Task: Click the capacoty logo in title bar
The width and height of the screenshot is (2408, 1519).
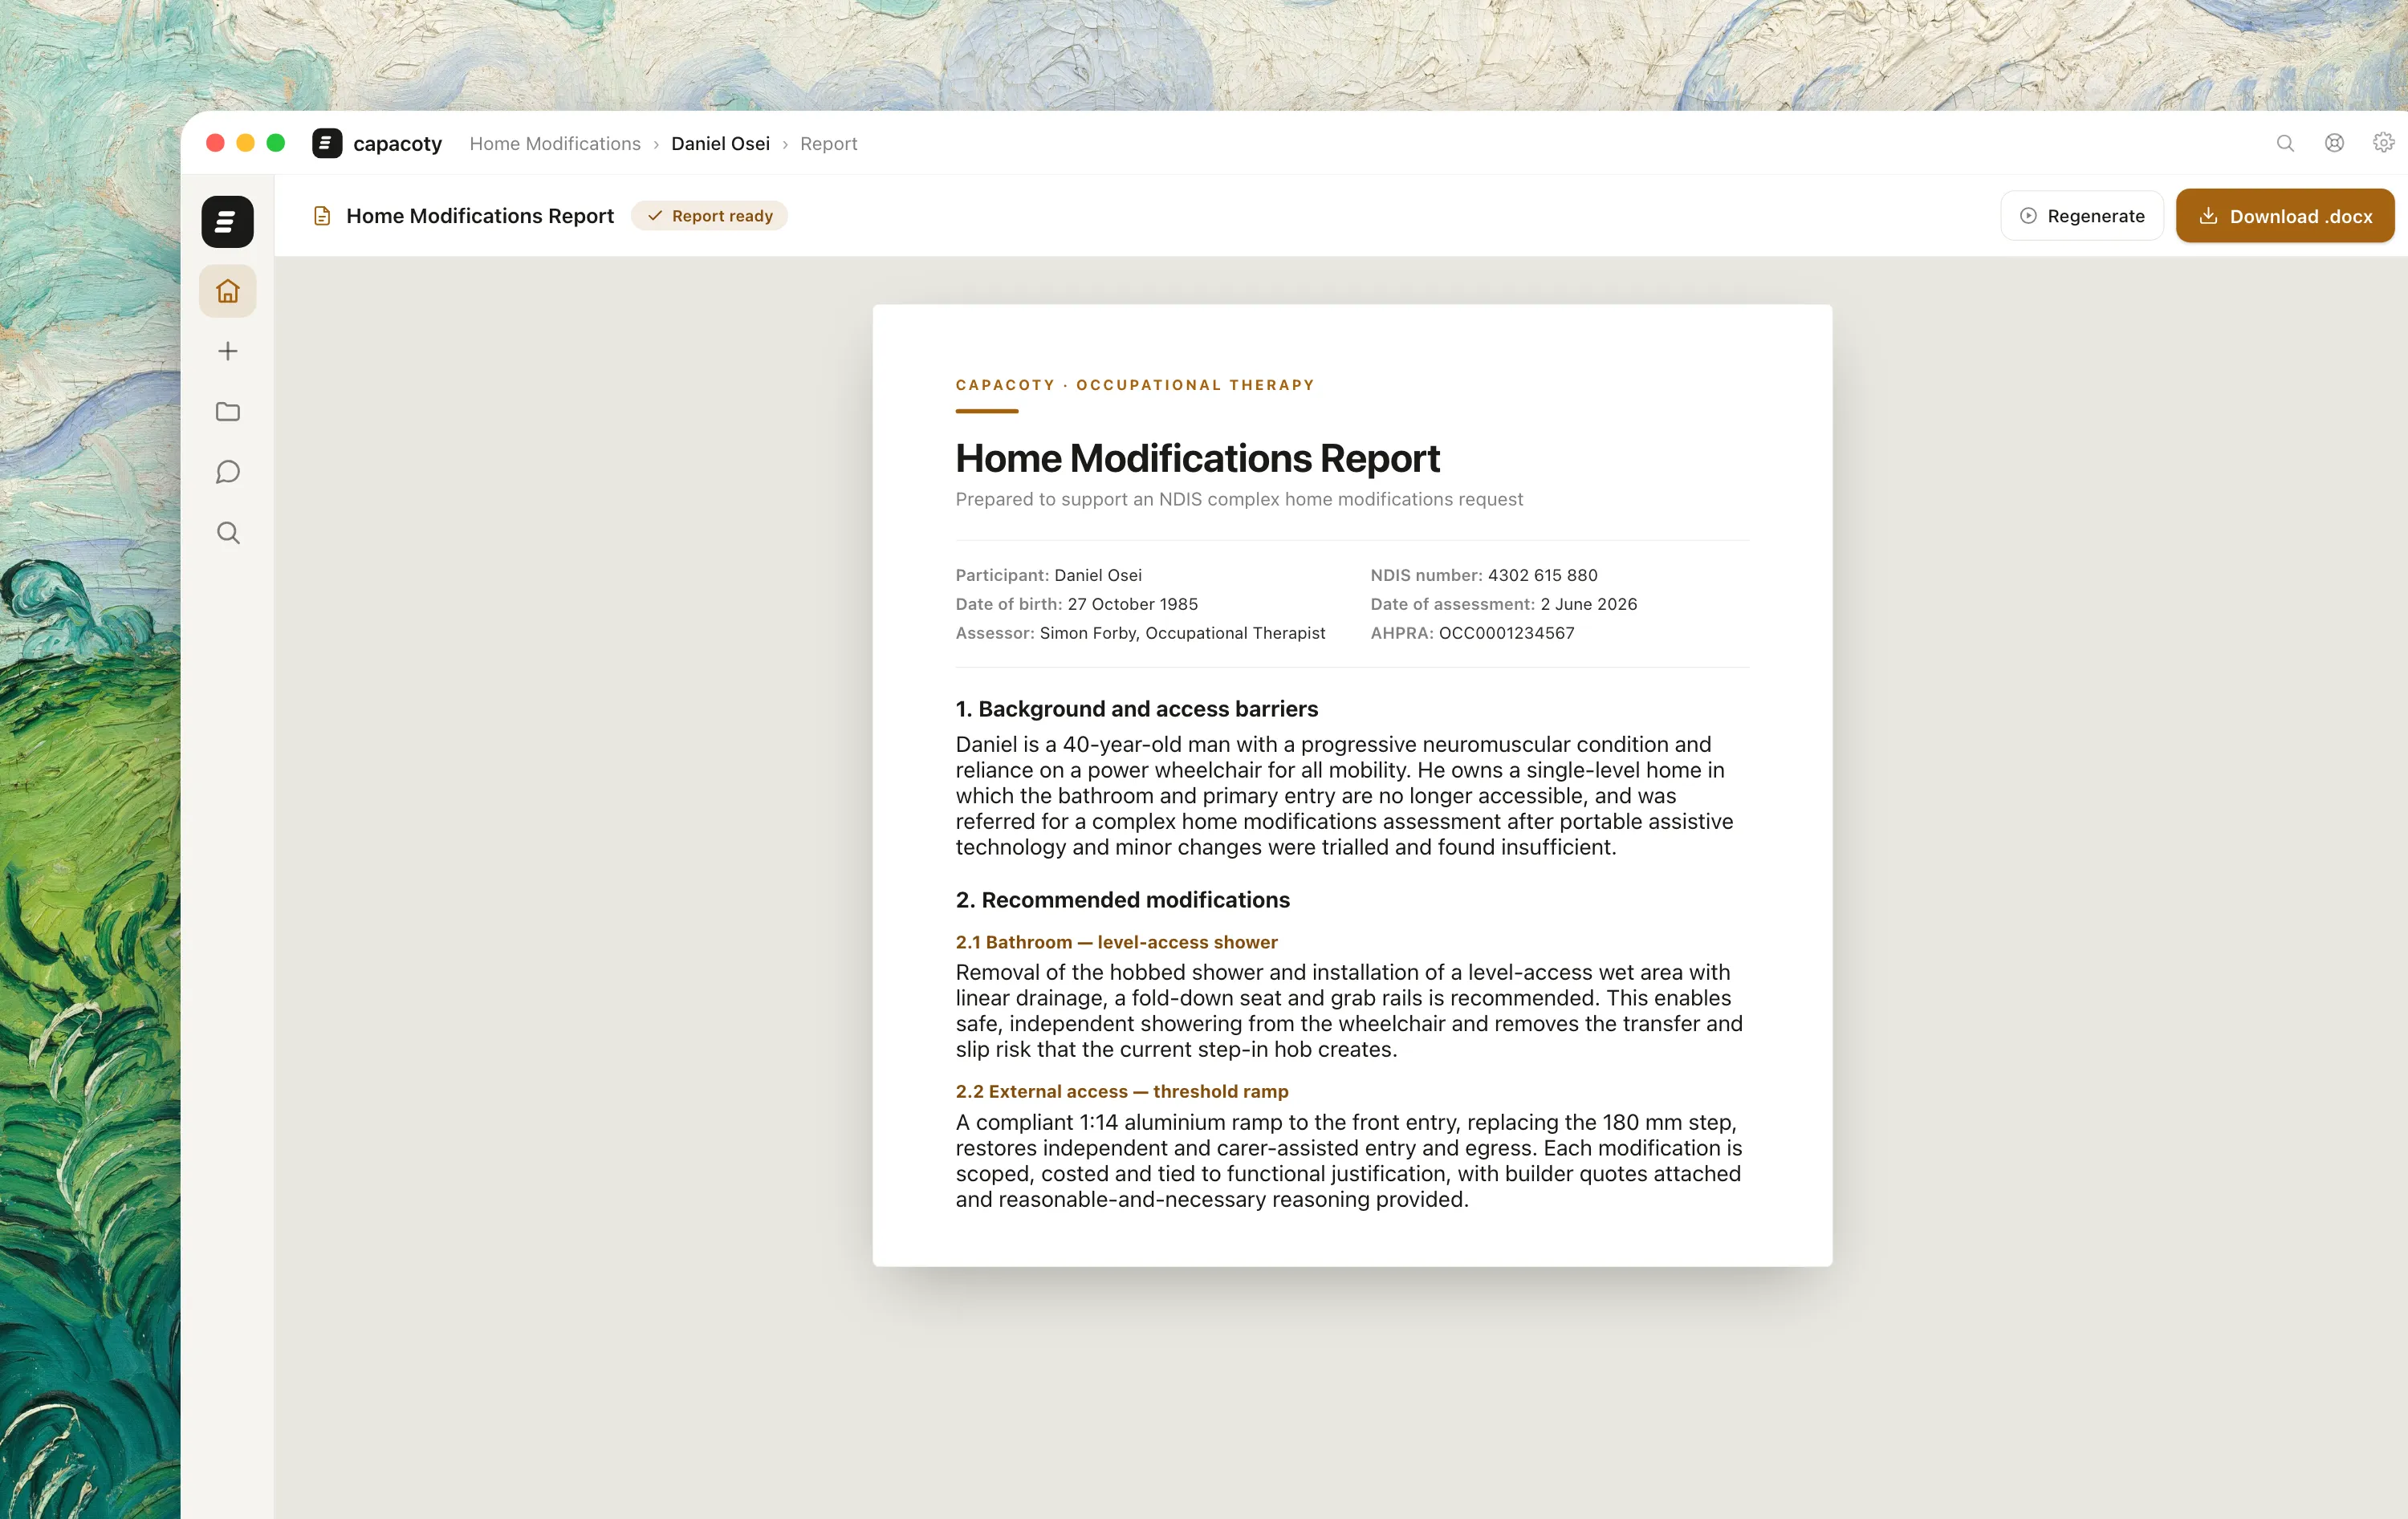Action: tap(326, 143)
